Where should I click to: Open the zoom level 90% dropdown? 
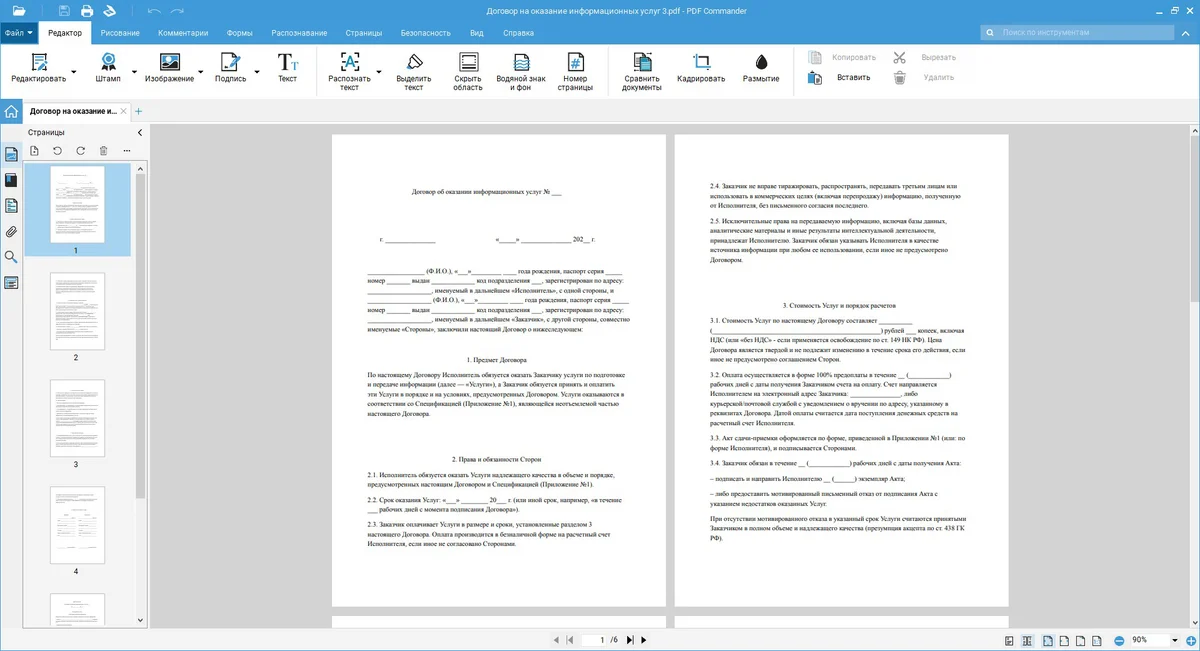[x=1175, y=640]
